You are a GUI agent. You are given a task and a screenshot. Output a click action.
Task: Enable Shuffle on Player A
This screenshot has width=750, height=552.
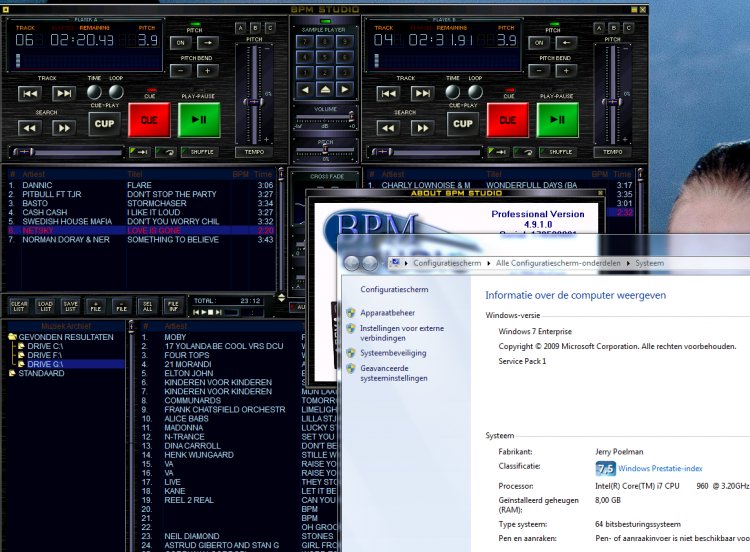coord(199,152)
